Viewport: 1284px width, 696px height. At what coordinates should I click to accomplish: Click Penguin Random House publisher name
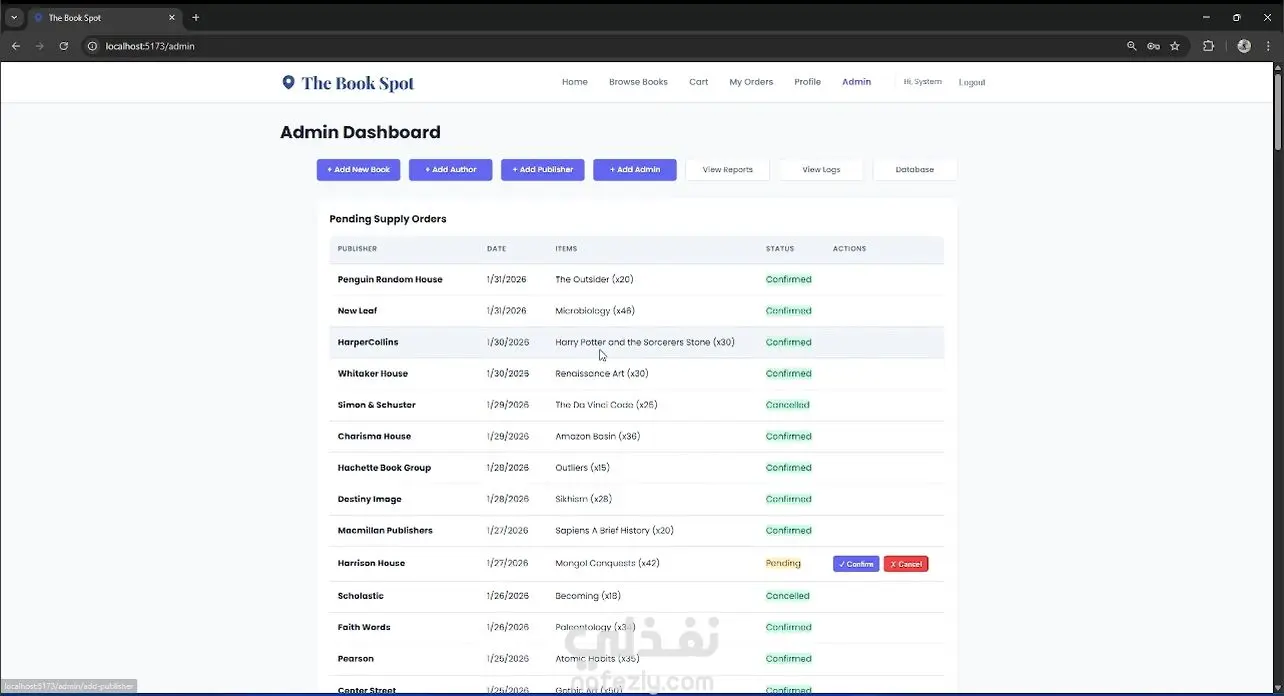[390, 280]
